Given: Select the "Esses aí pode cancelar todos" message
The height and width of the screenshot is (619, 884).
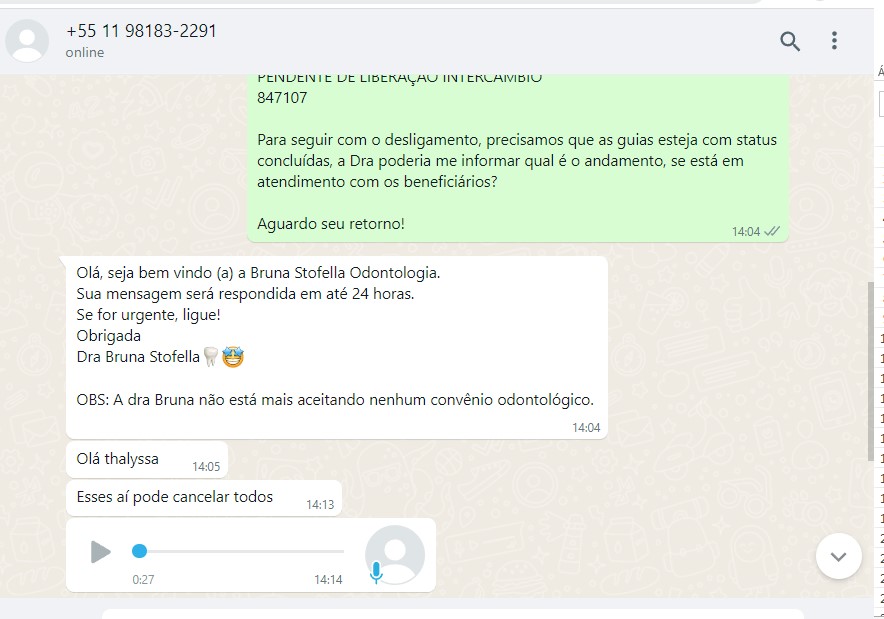Looking at the screenshot, I should [204, 498].
